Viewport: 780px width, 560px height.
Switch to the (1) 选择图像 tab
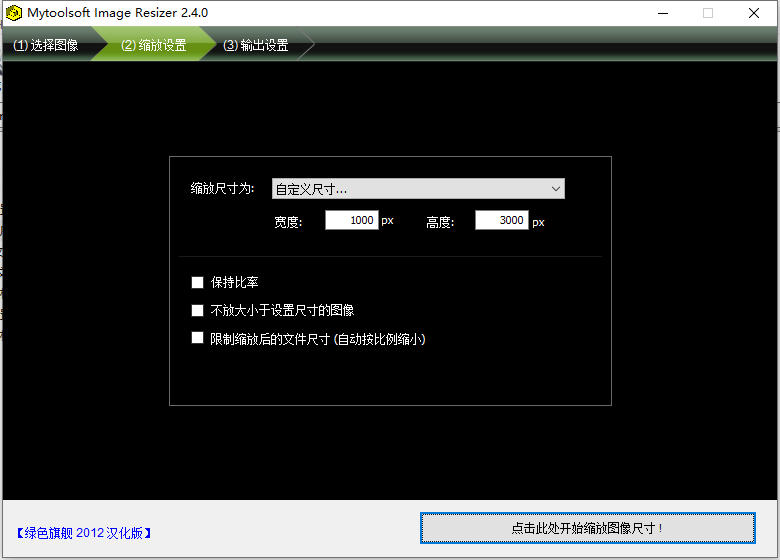46,45
